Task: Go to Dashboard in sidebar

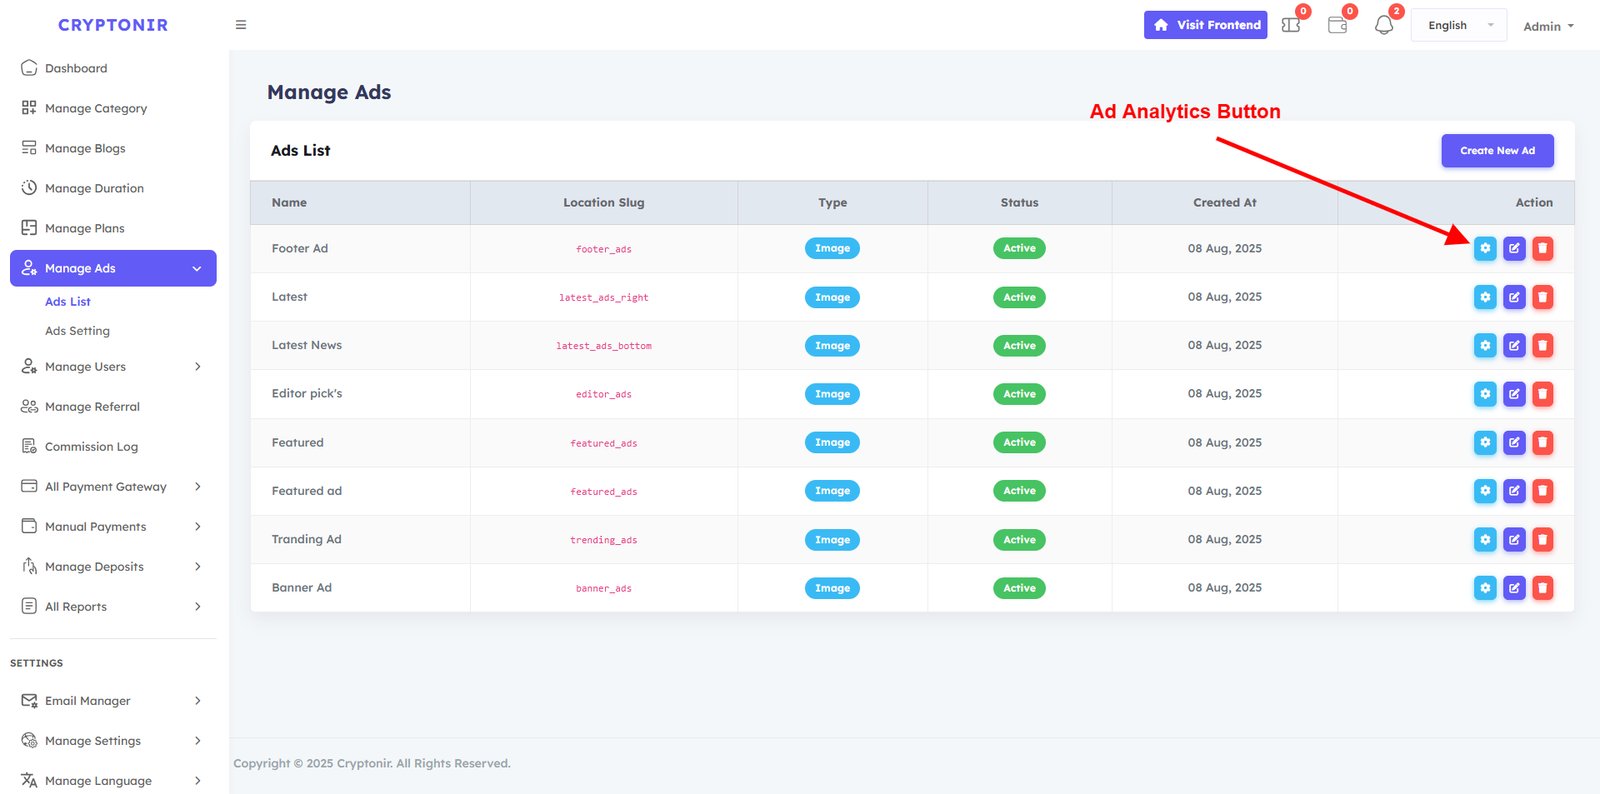Action: point(76,68)
